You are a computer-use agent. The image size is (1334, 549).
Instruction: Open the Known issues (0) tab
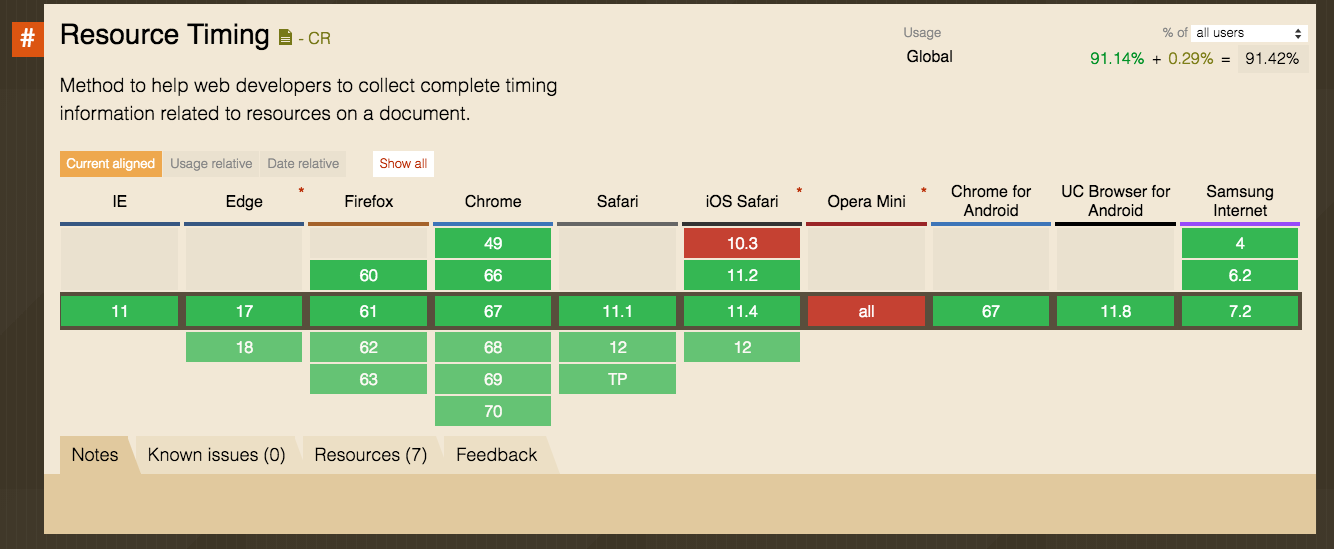pyautogui.click(x=216, y=455)
